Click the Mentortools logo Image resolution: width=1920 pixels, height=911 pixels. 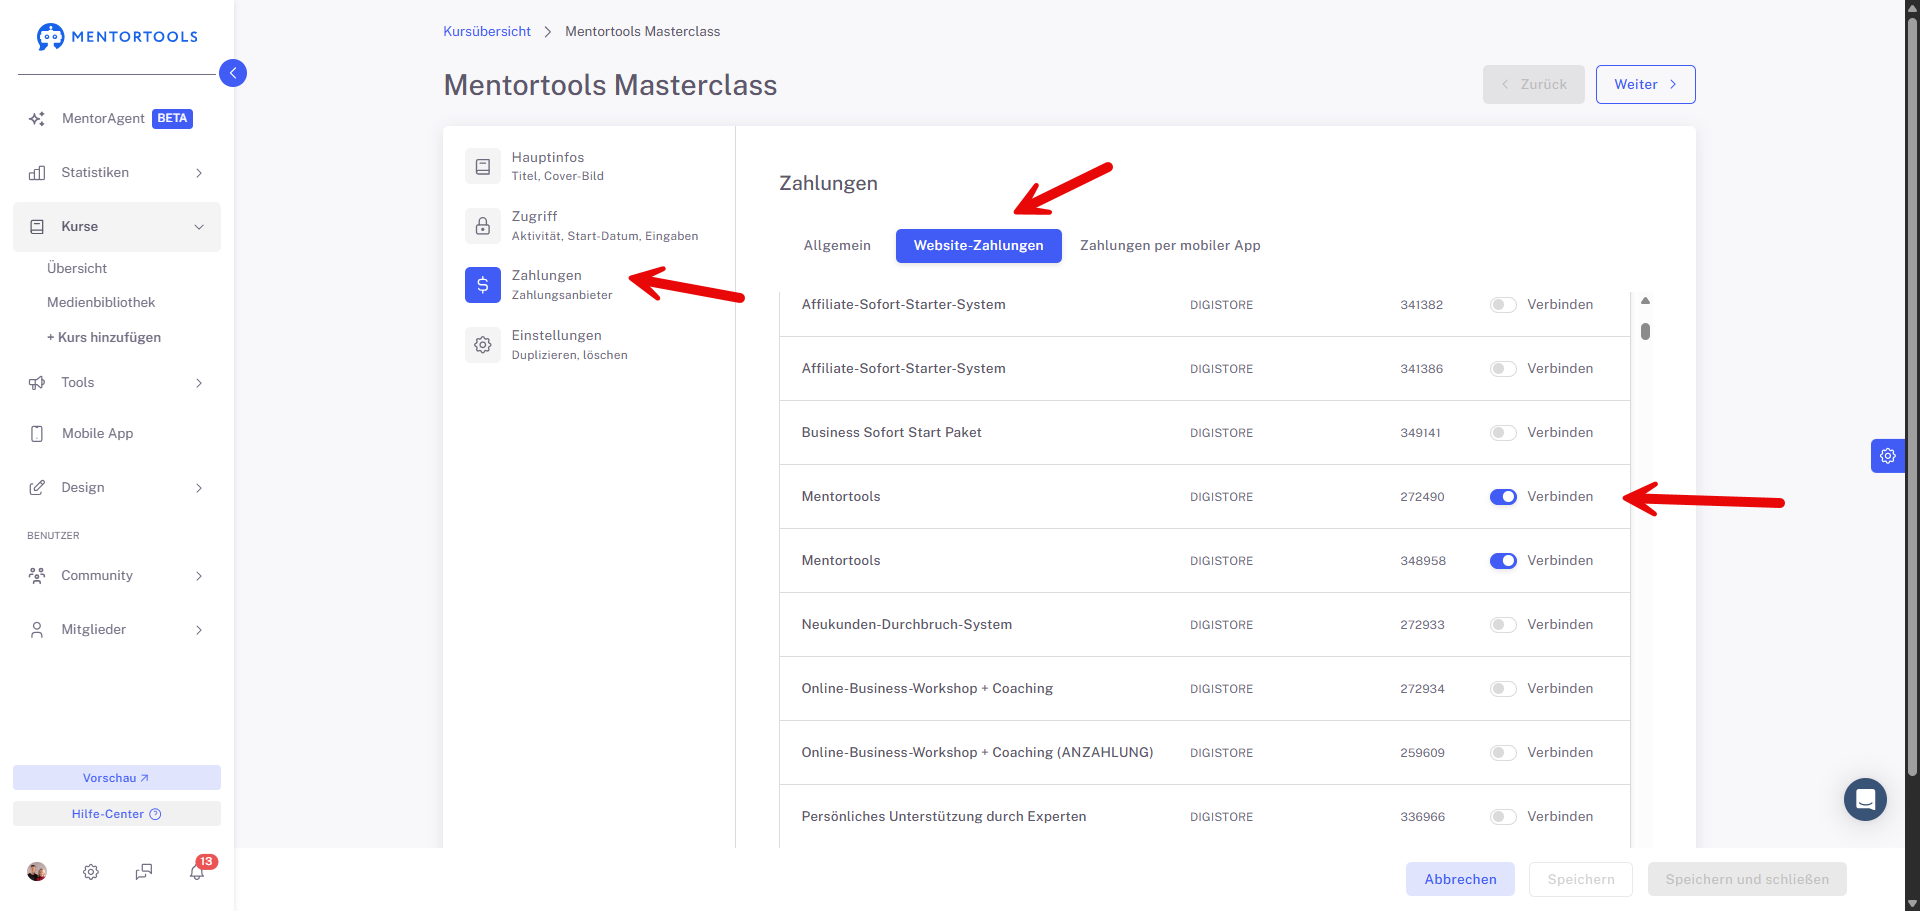117,37
